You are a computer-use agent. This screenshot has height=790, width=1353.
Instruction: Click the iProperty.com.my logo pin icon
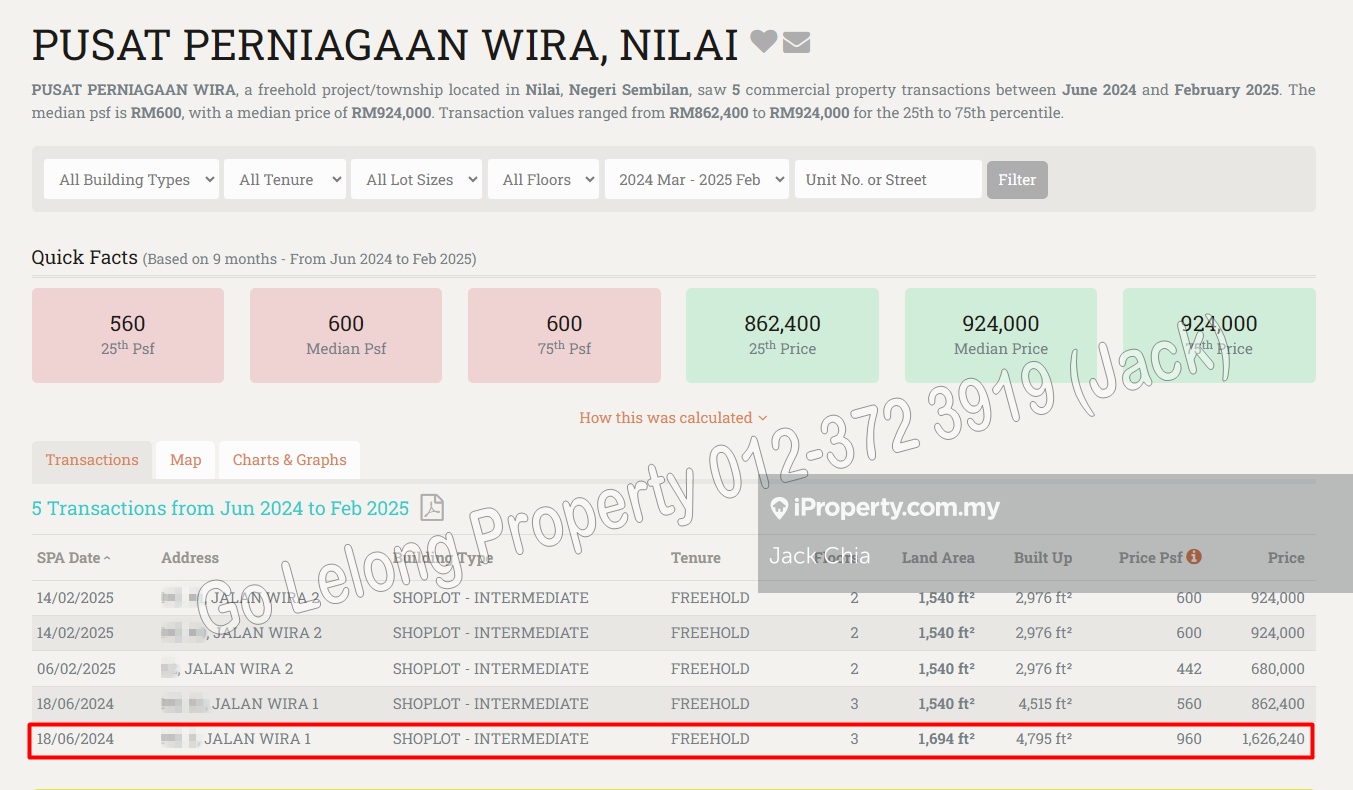coord(779,508)
